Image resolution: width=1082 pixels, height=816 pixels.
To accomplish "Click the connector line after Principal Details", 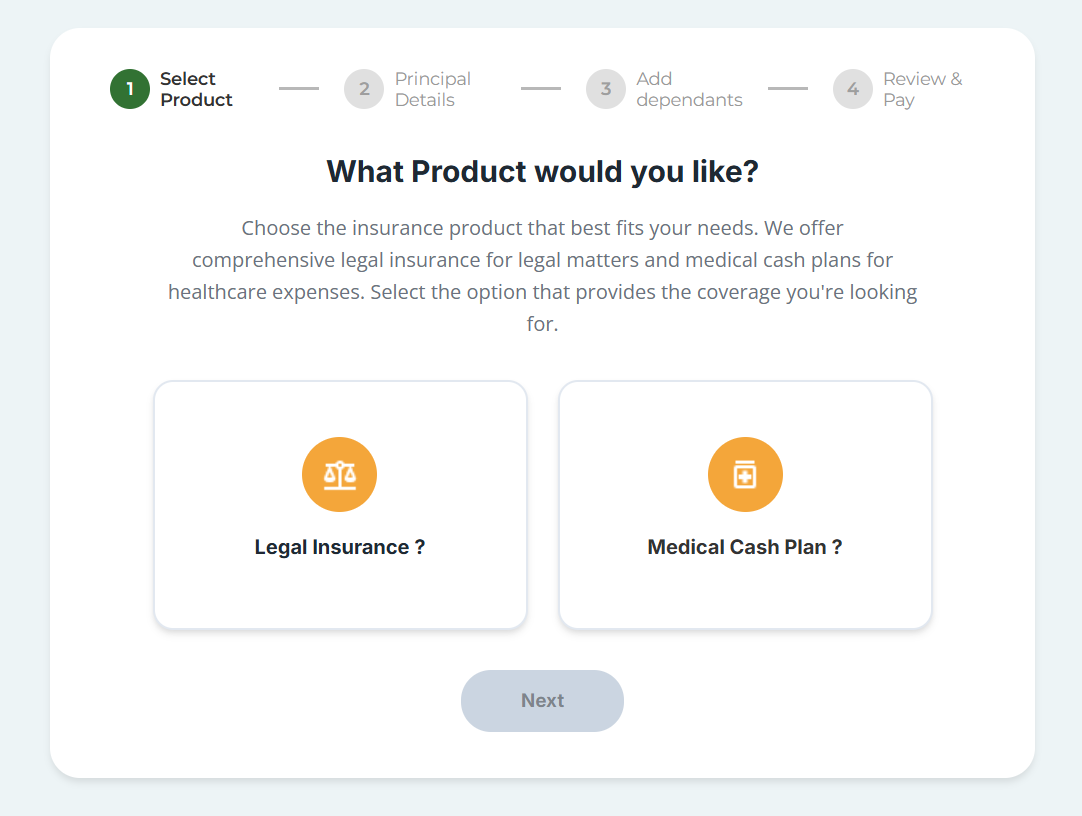I will [x=541, y=88].
